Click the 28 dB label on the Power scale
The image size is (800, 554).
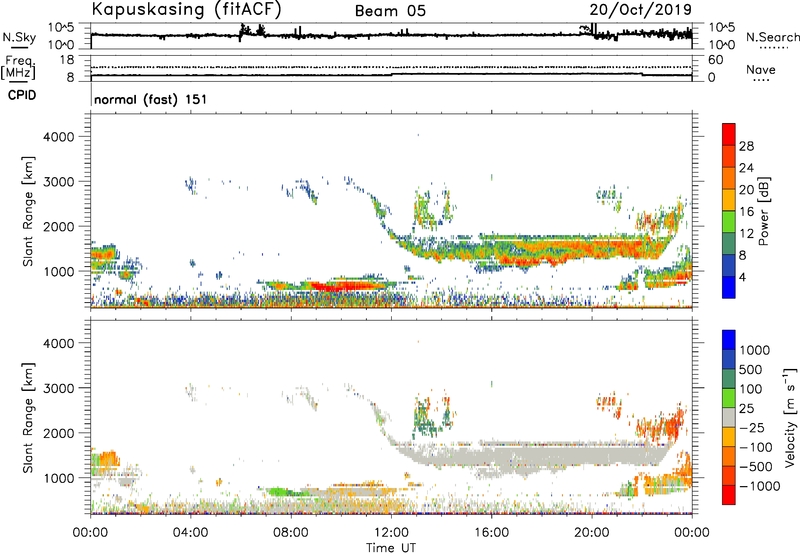click(x=746, y=146)
